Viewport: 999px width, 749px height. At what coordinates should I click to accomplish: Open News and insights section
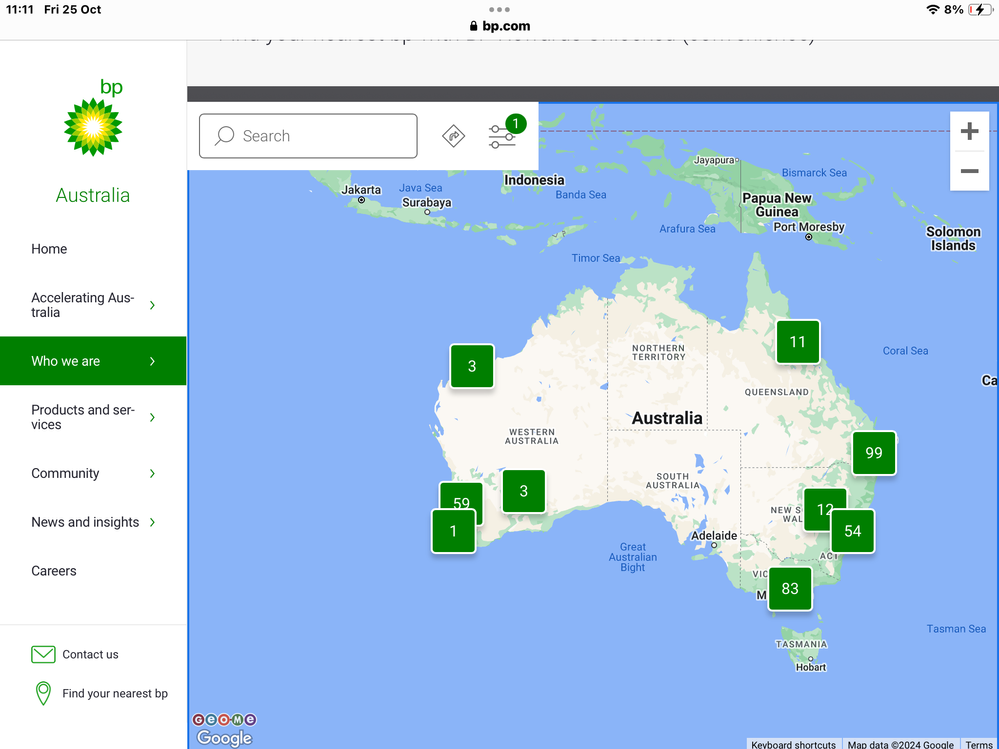(x=85, y=522)
